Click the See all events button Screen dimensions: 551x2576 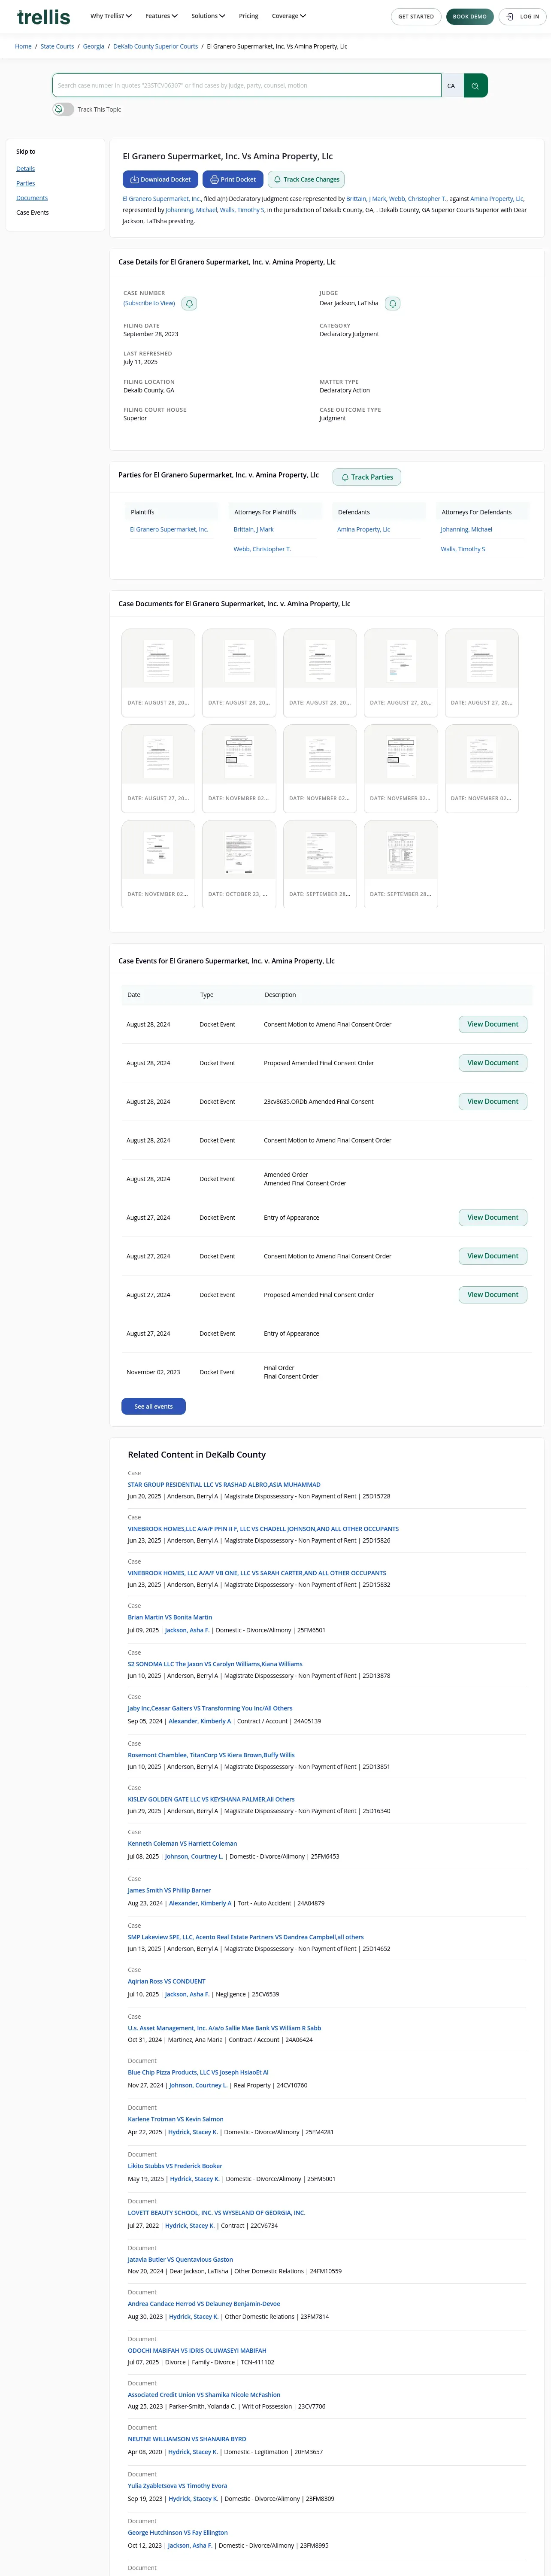tap(153, 1406)
